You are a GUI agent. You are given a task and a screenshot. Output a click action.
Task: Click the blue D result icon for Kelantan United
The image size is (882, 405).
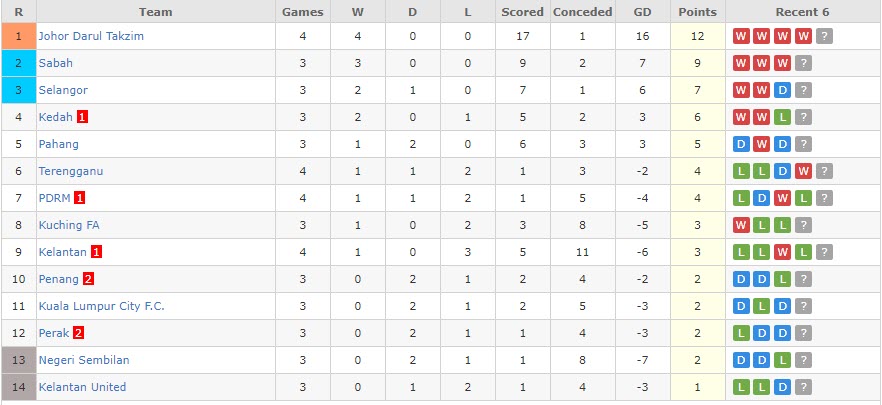(782, 387)
